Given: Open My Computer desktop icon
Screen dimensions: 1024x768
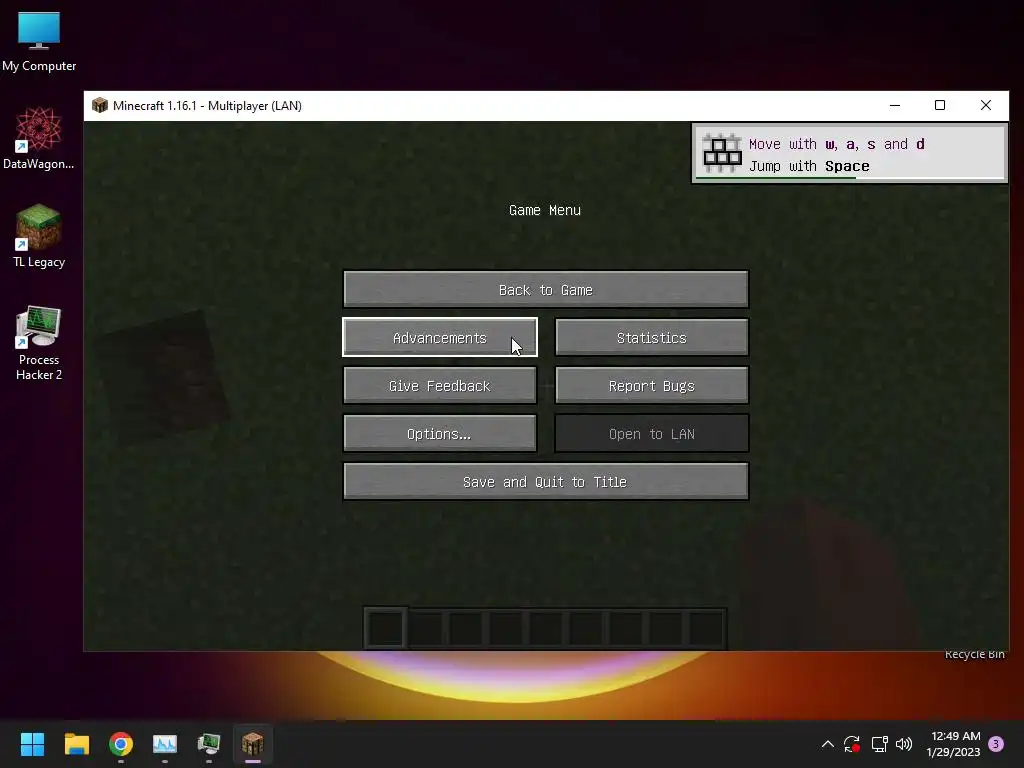Looking at the screenshot, I should [39, 41].
